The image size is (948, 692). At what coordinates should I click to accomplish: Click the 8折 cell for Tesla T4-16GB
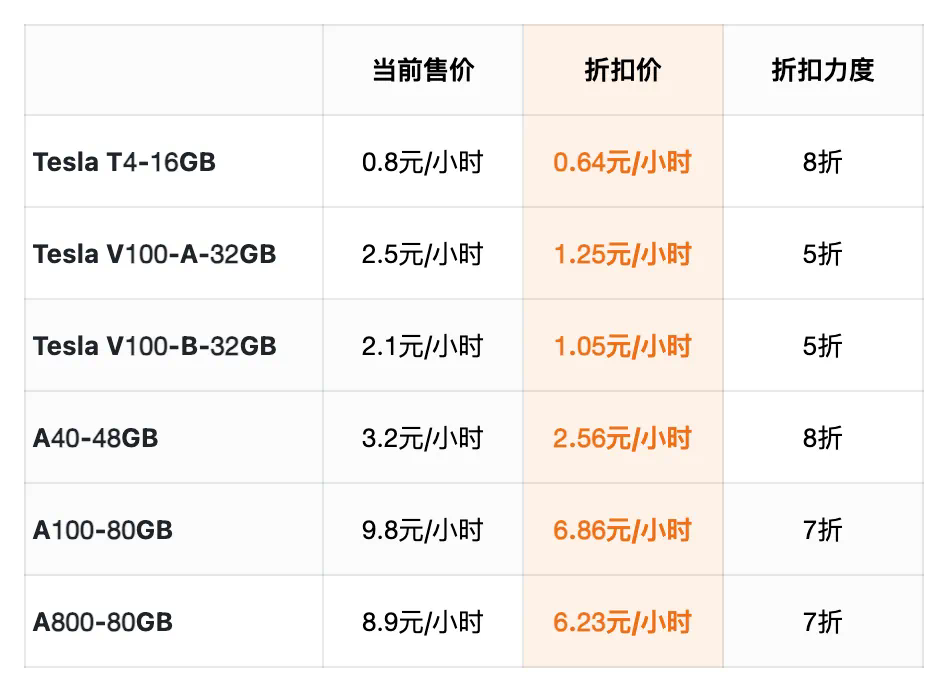pyautogui.click(x=822, y=162)
